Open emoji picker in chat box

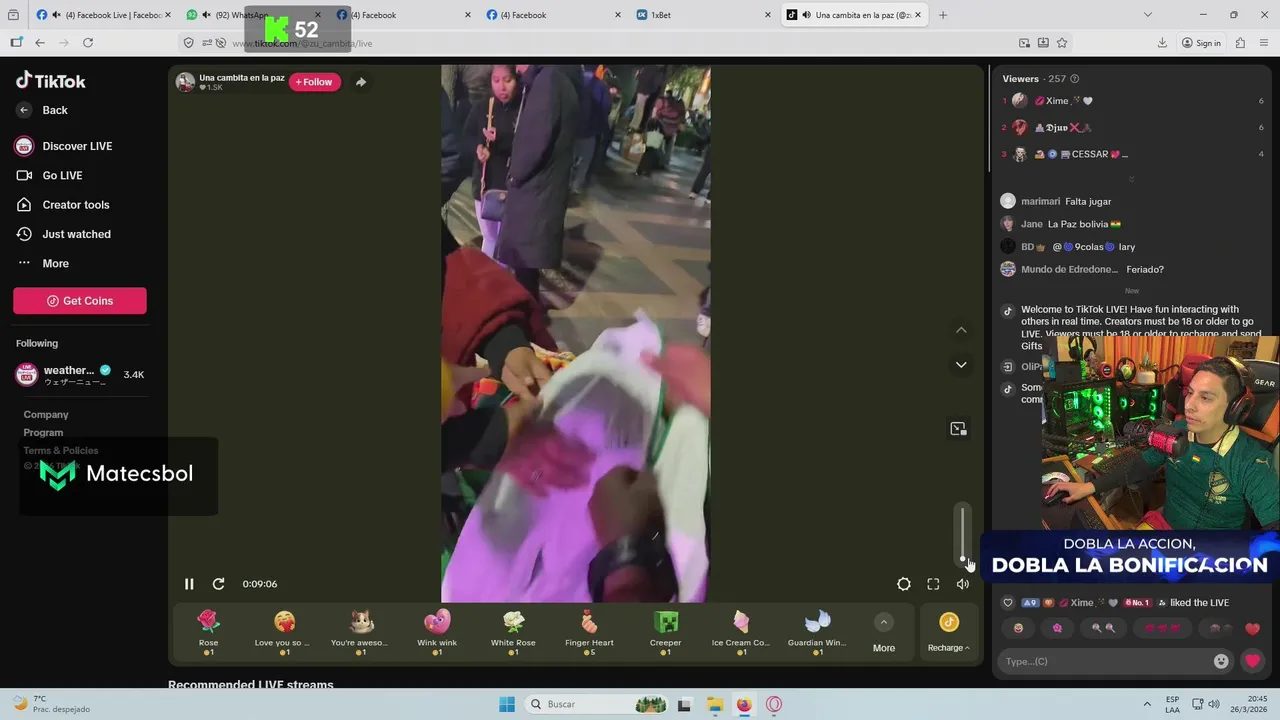1221,661
